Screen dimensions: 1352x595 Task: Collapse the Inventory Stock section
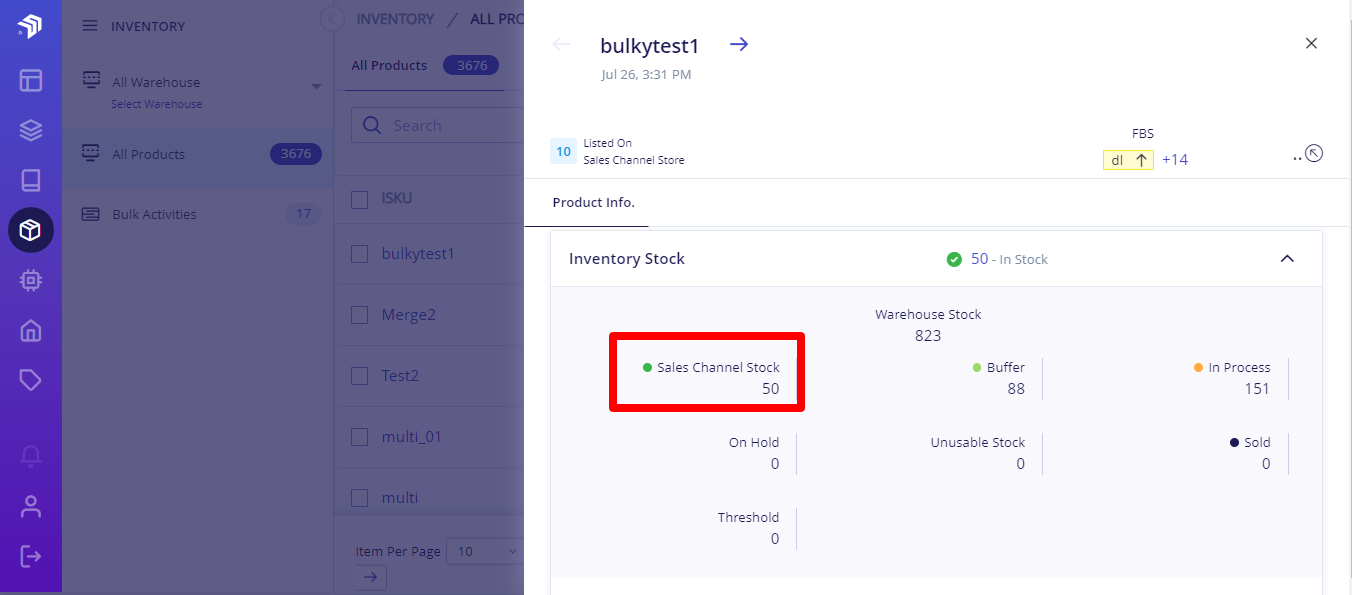pos(1287,259)
